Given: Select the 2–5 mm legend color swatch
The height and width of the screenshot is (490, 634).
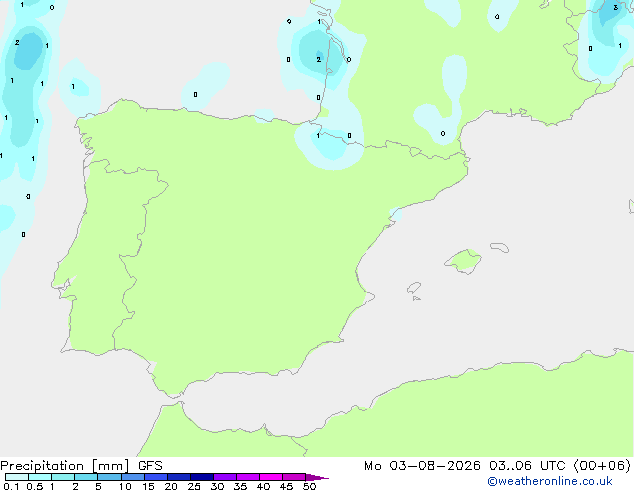Looking at the screenshot, I should pyautogui.click(x=86, y=477).
